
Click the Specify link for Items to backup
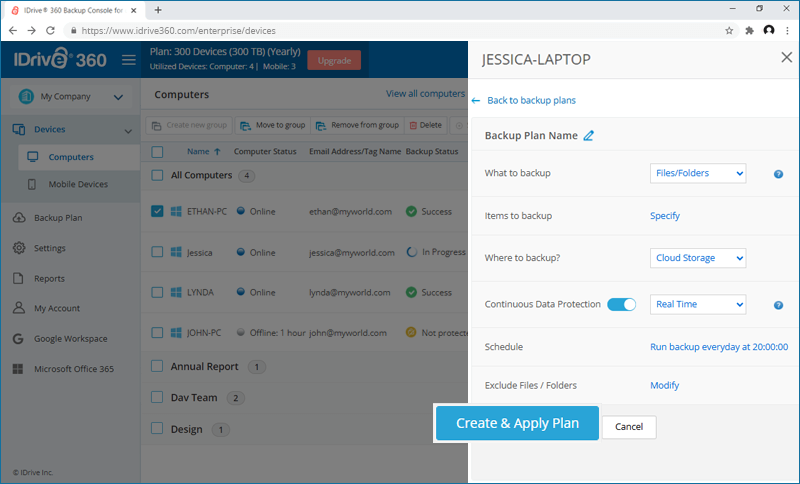[665, 216]
